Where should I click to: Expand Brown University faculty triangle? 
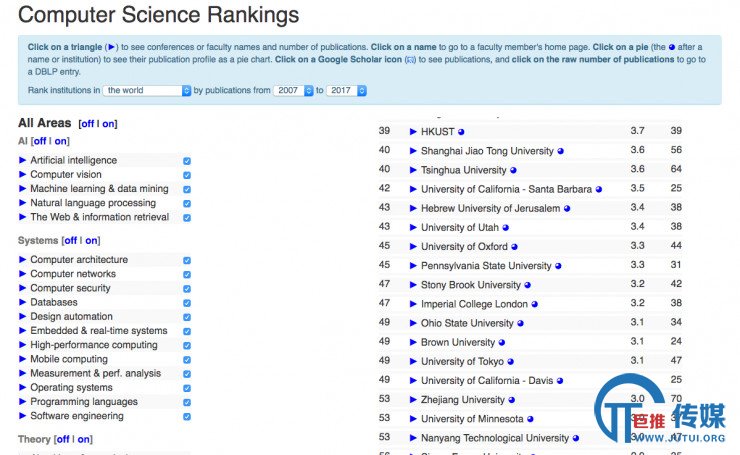(413, 343)
